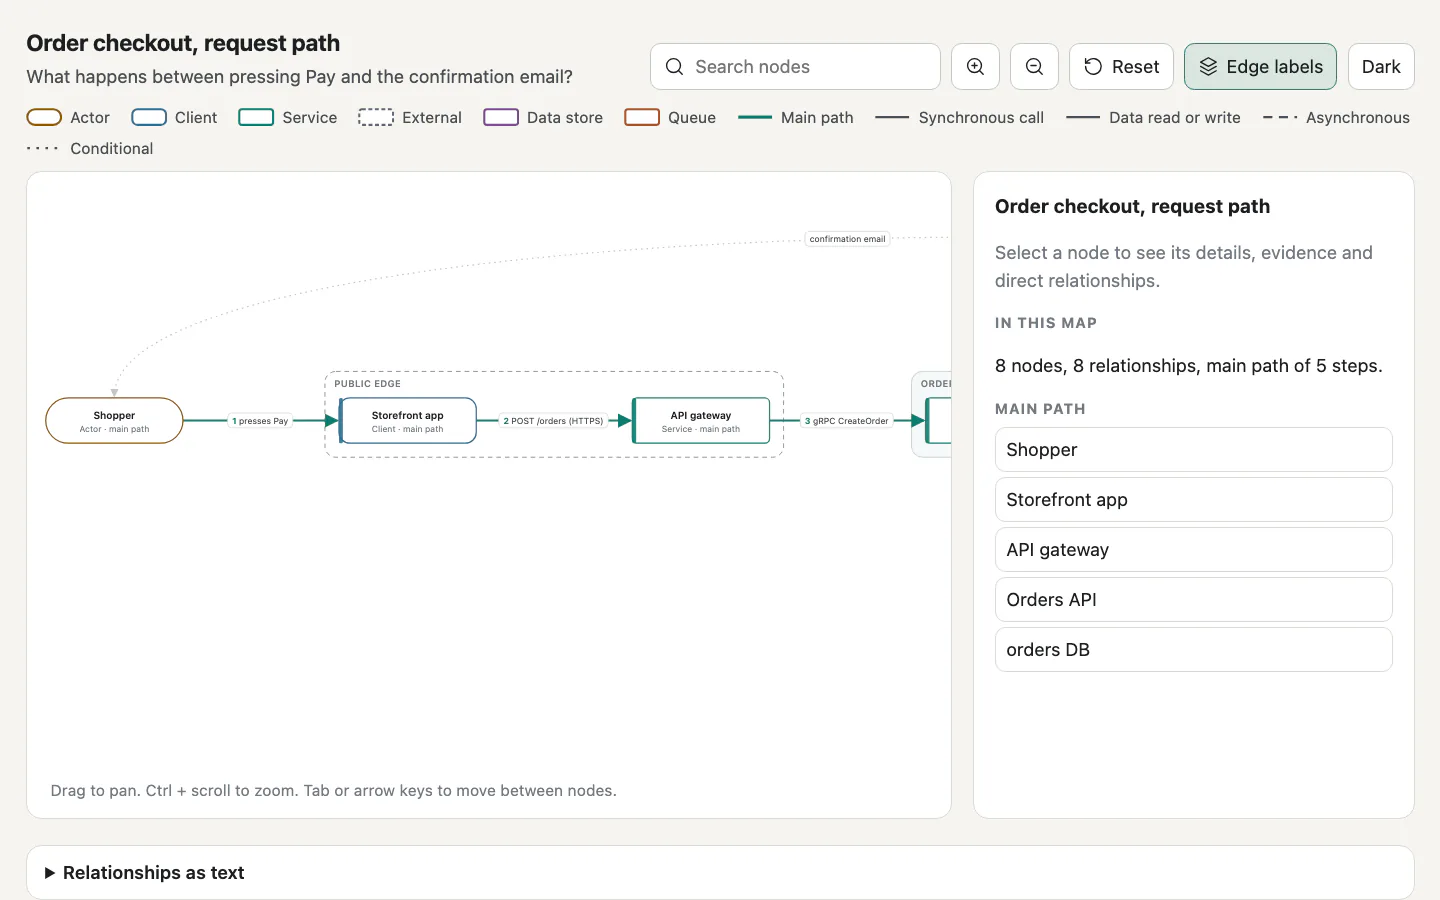Click the PUBLIC EDGE group label
This screenshot has height=900, width=1440.
367,384
